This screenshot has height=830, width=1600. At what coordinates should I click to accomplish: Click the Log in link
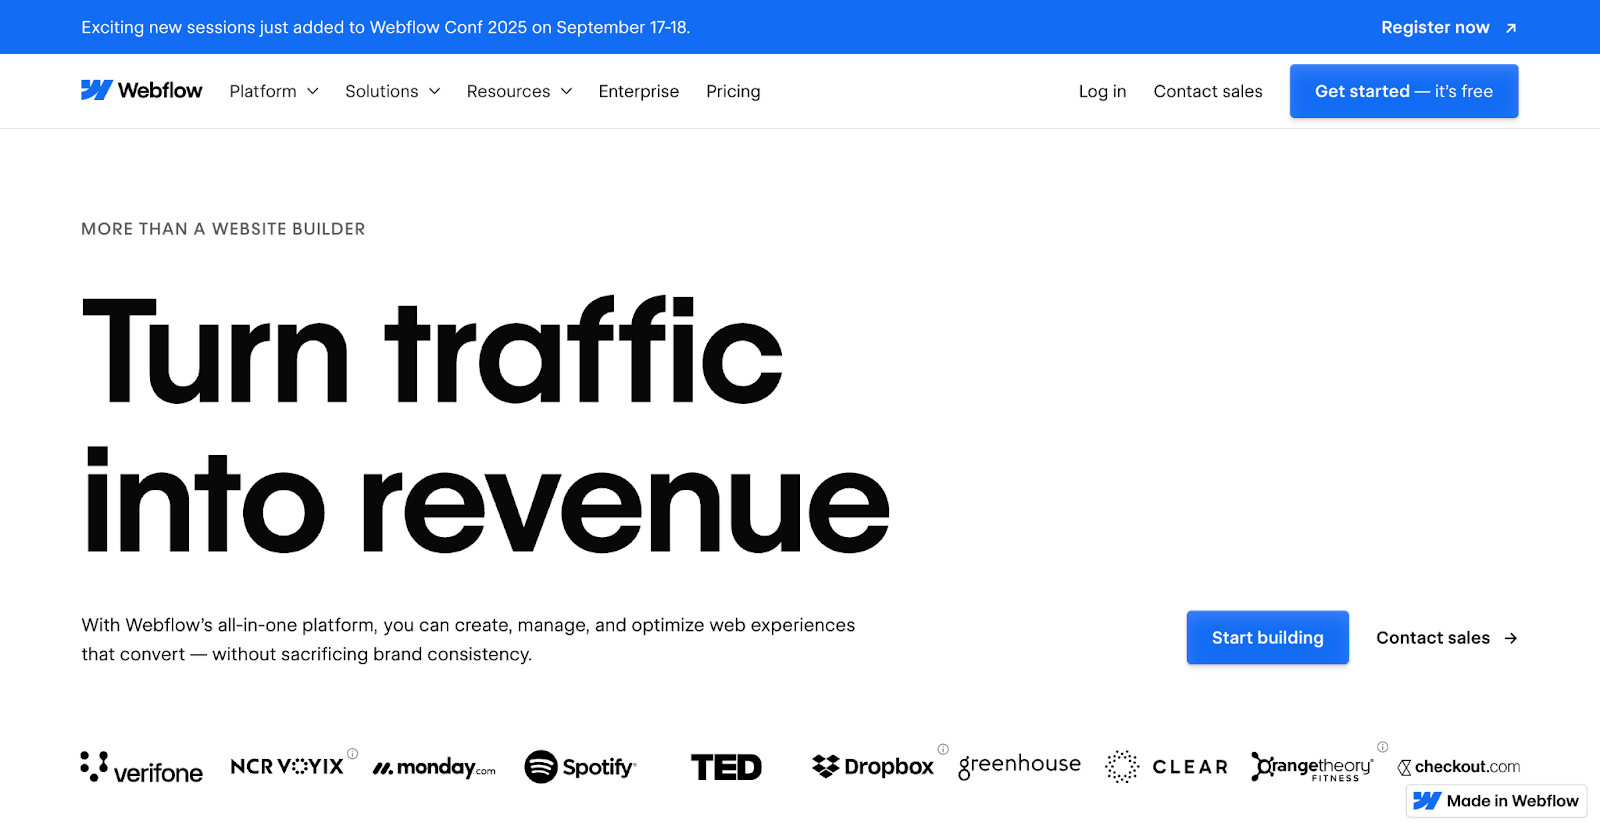[x=1102, y=91]
